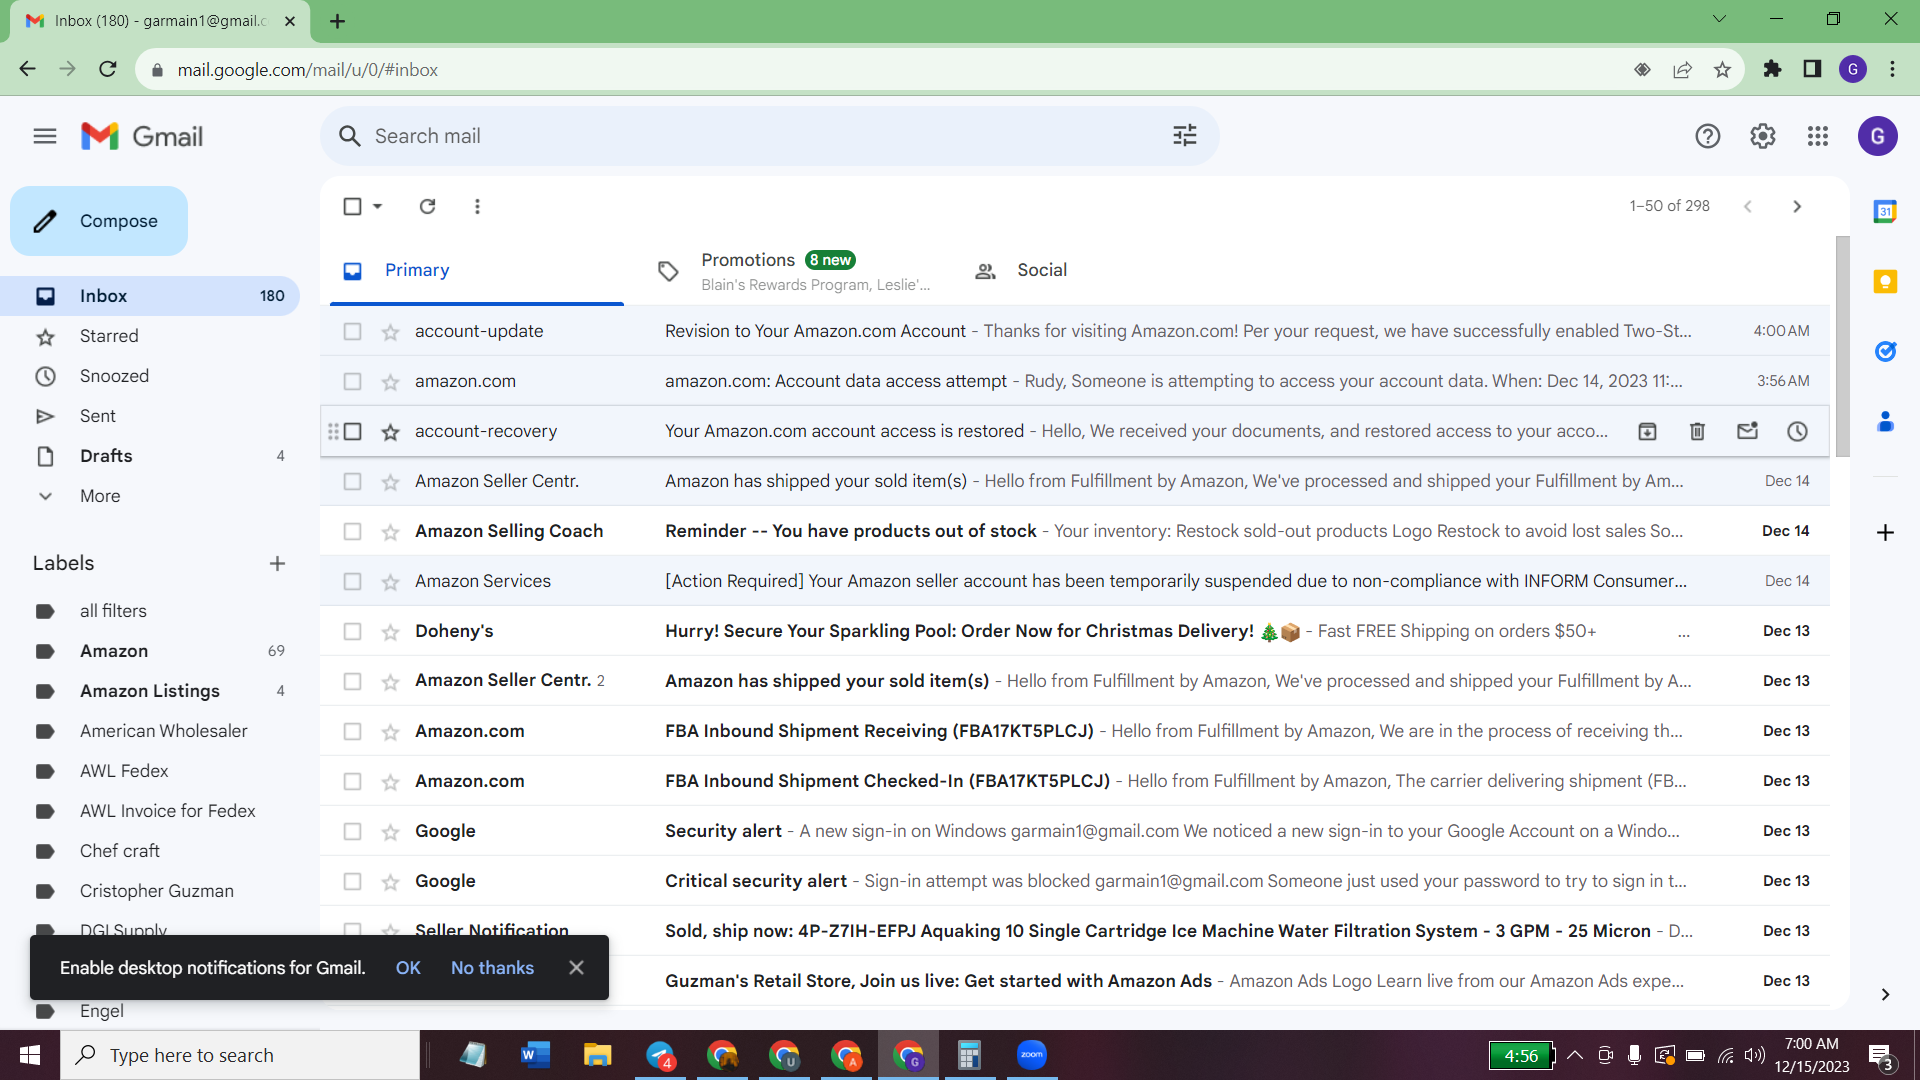The height and width of the screenshot is (1080, 1920).
Task: Star the Security alert email from Google
Action: pyautogui.click(x=390, y=832)
